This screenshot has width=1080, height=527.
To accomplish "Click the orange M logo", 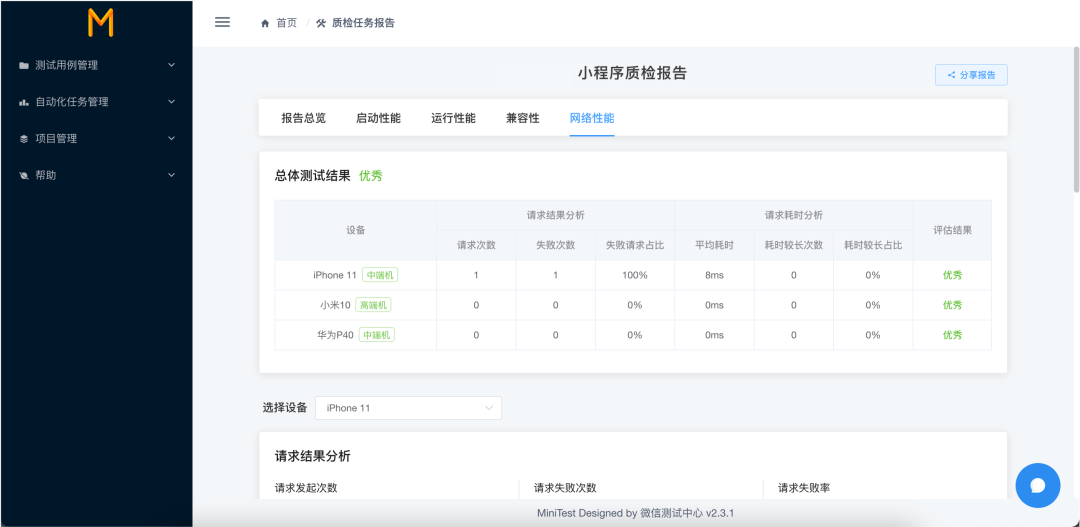I will click(101, 23).
